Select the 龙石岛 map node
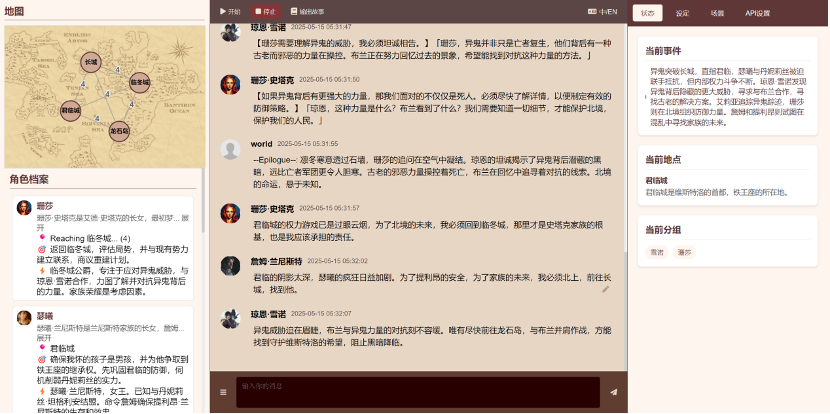The width and height of the screenshot is (830, 414). (119, 131)
